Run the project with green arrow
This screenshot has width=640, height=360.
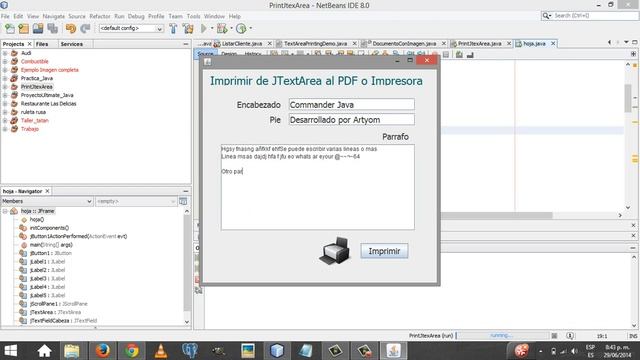point(204,29)
